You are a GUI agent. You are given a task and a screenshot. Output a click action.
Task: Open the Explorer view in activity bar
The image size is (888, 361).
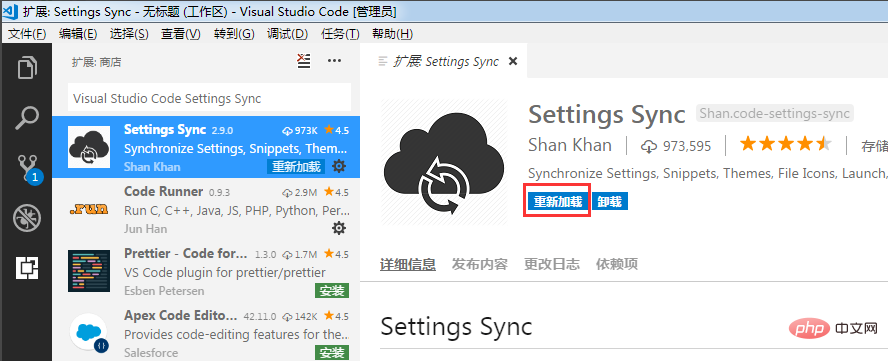(27, 68)
